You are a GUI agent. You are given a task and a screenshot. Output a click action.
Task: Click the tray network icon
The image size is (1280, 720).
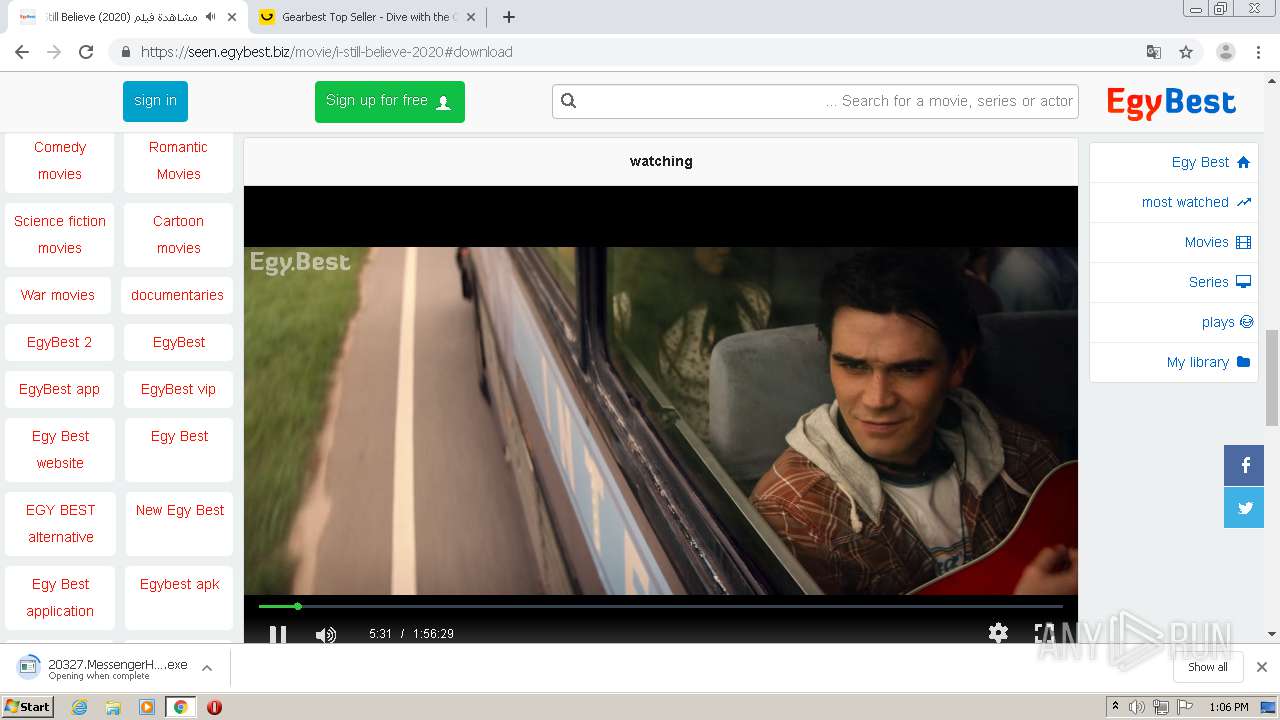click(1160, 707)
